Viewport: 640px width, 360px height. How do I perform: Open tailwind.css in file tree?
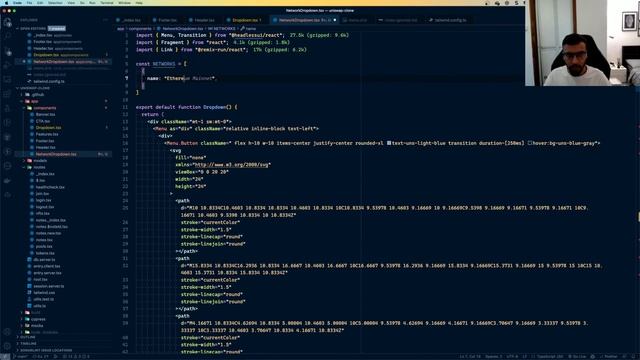tap(44, 292)
